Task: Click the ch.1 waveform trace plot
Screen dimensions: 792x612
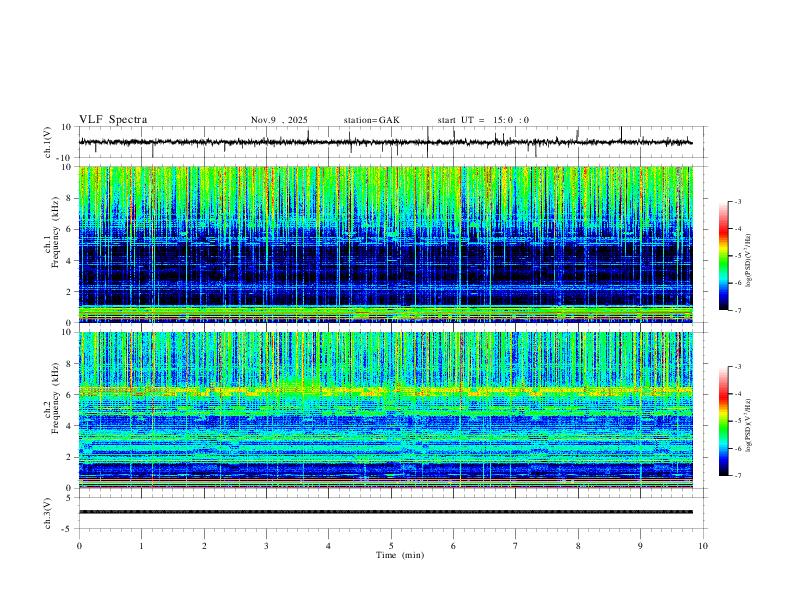Action: click(386, 142)
